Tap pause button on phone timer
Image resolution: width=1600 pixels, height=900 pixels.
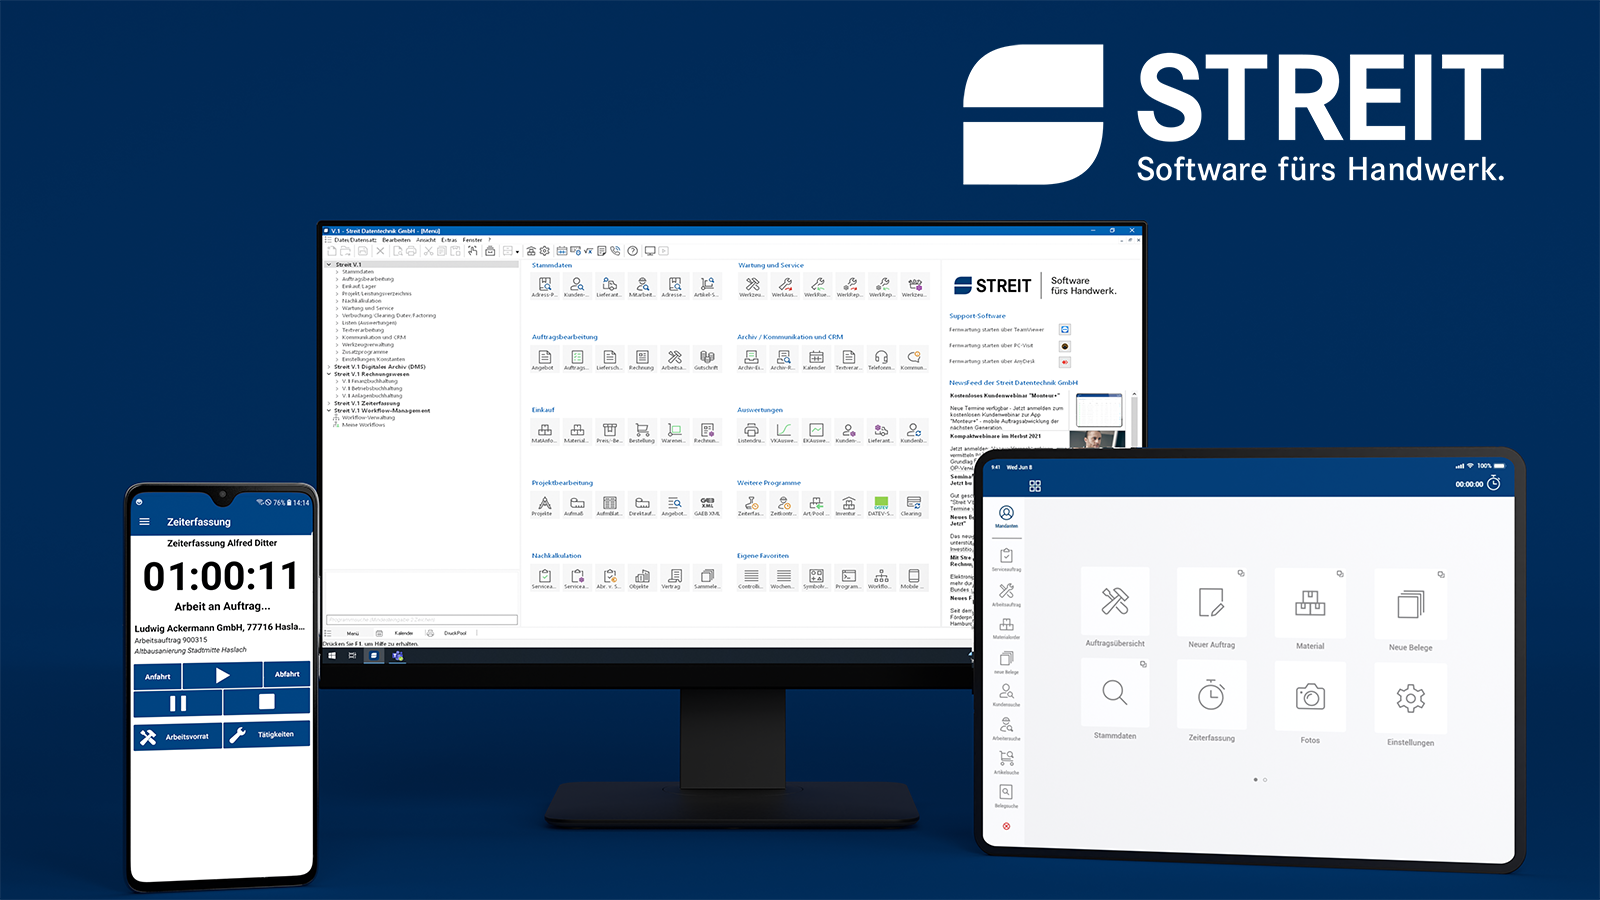178,704
